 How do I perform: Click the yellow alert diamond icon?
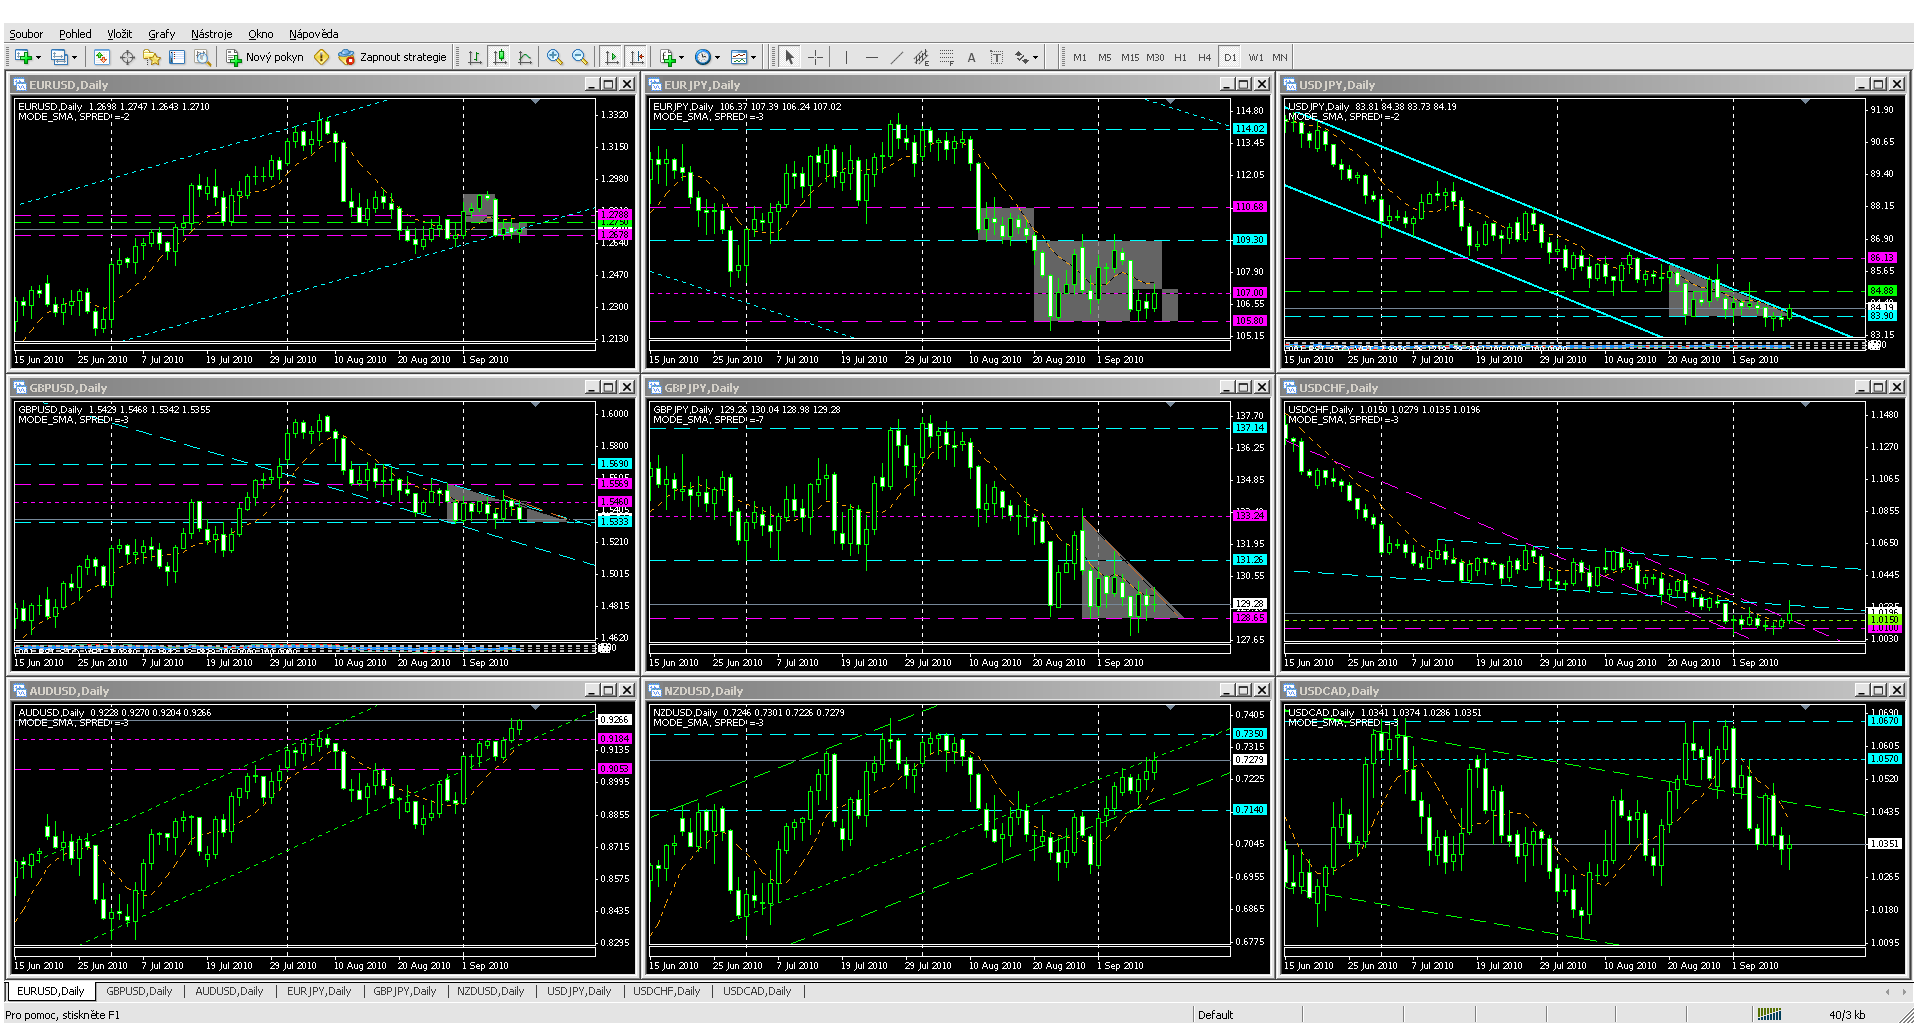(321, 57)
